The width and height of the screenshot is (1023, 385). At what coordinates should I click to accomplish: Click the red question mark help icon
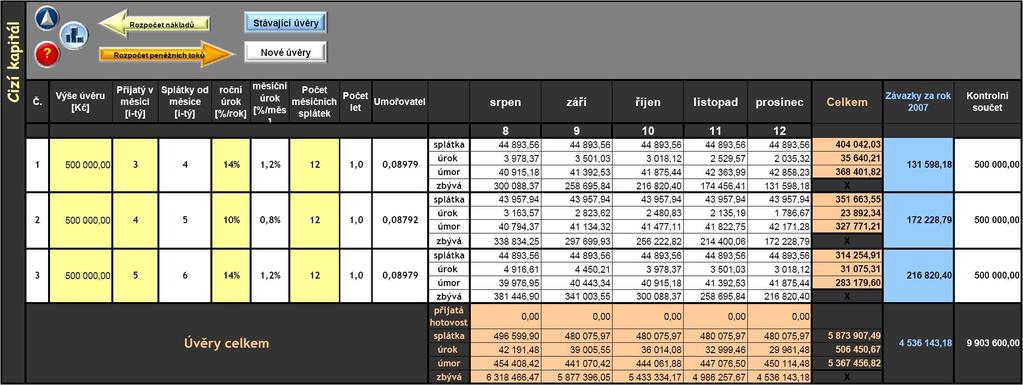click(47, 55)
